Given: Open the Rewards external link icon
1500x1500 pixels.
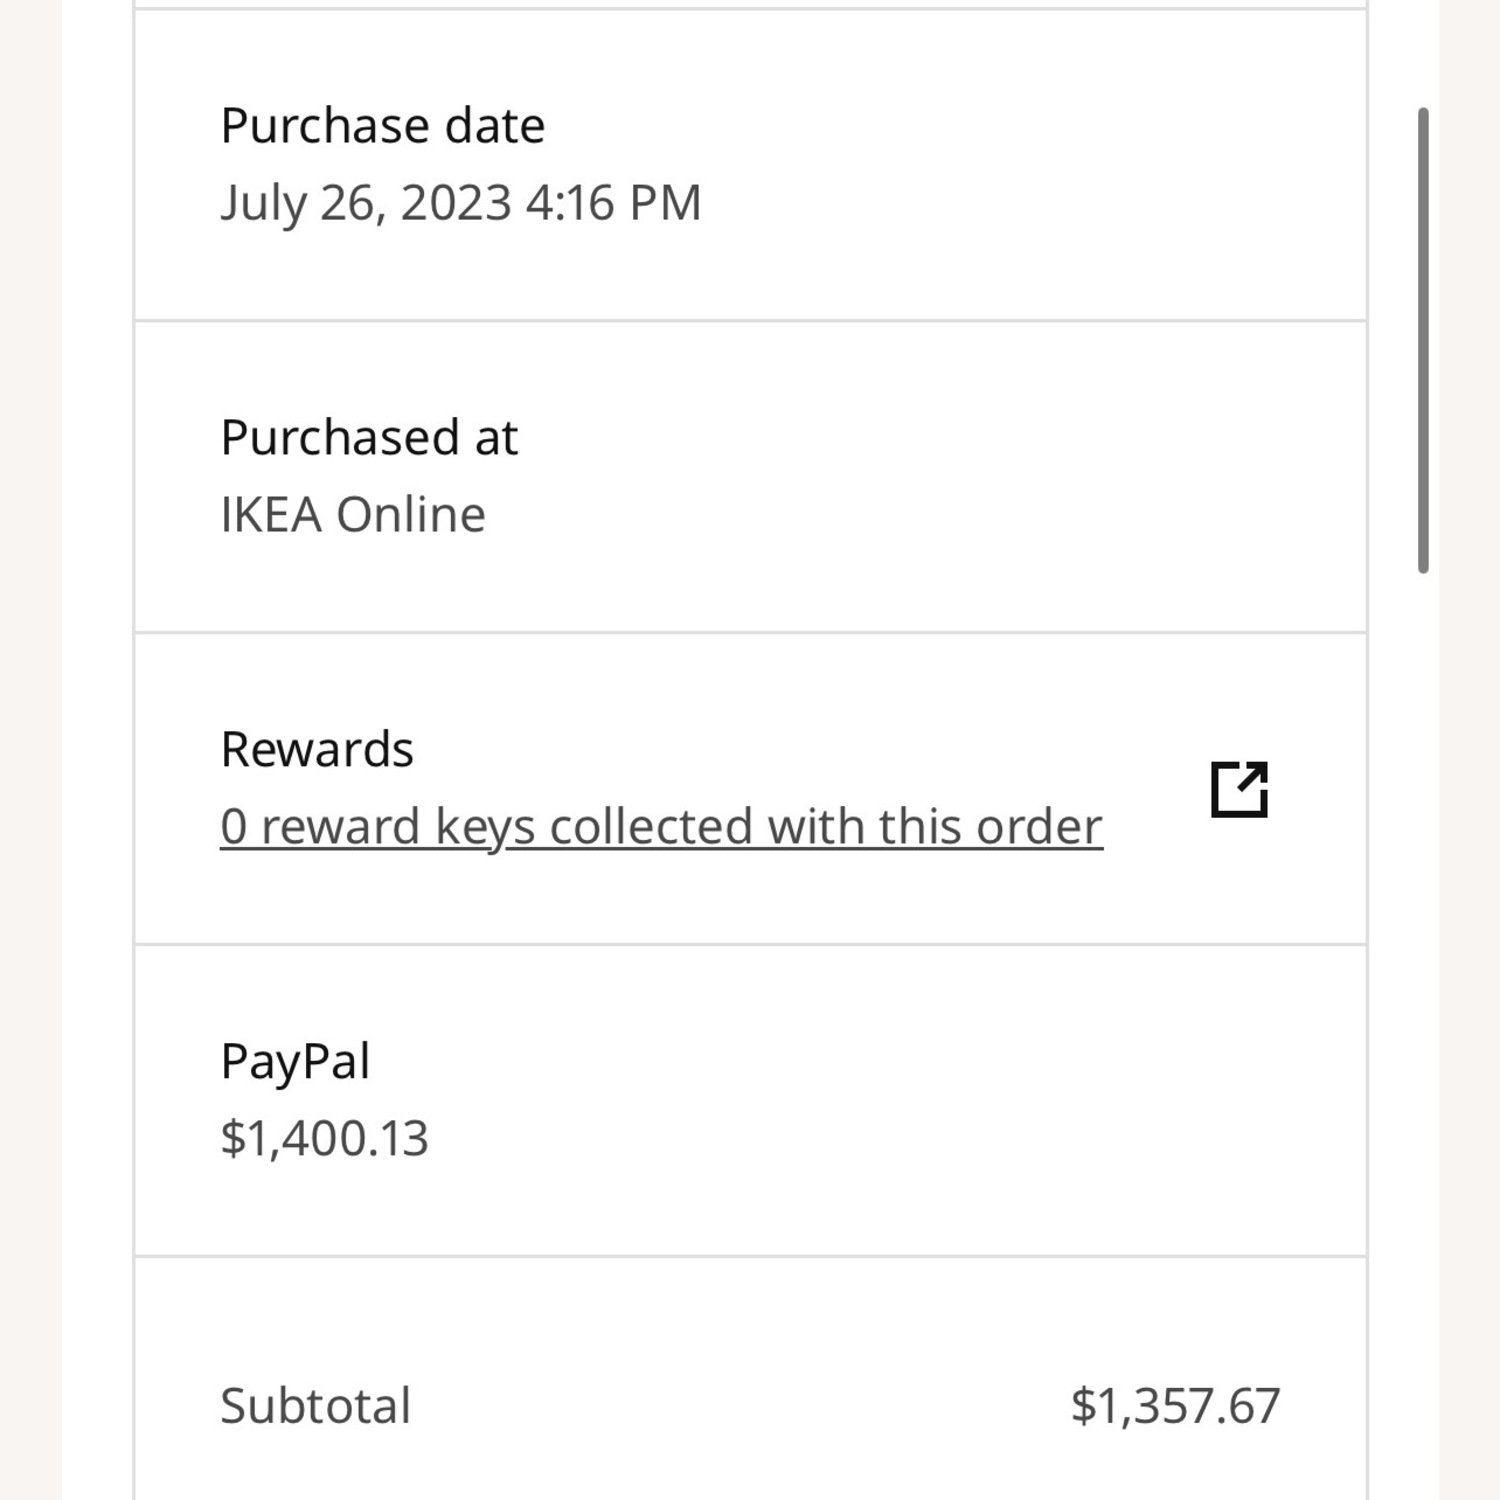Looking at the screenshot, I should (x=1239, y=789).
